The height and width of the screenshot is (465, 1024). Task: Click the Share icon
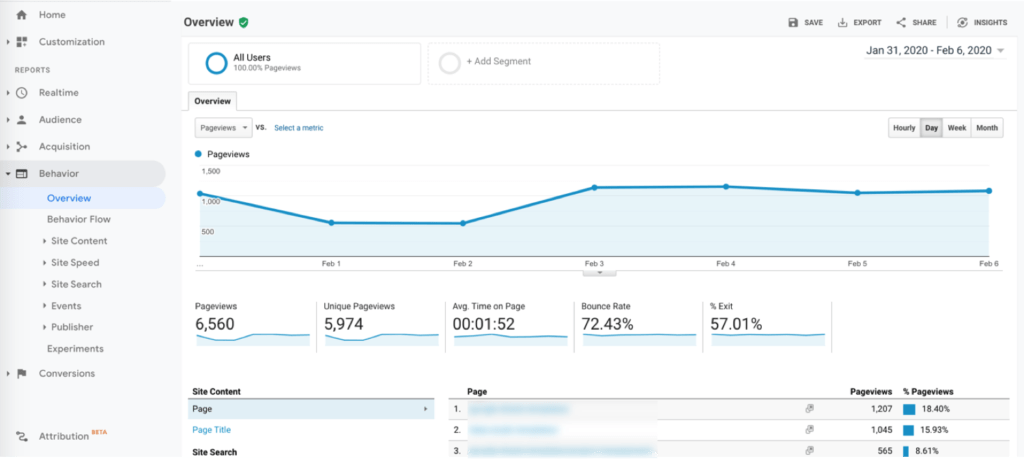[901, 22]
